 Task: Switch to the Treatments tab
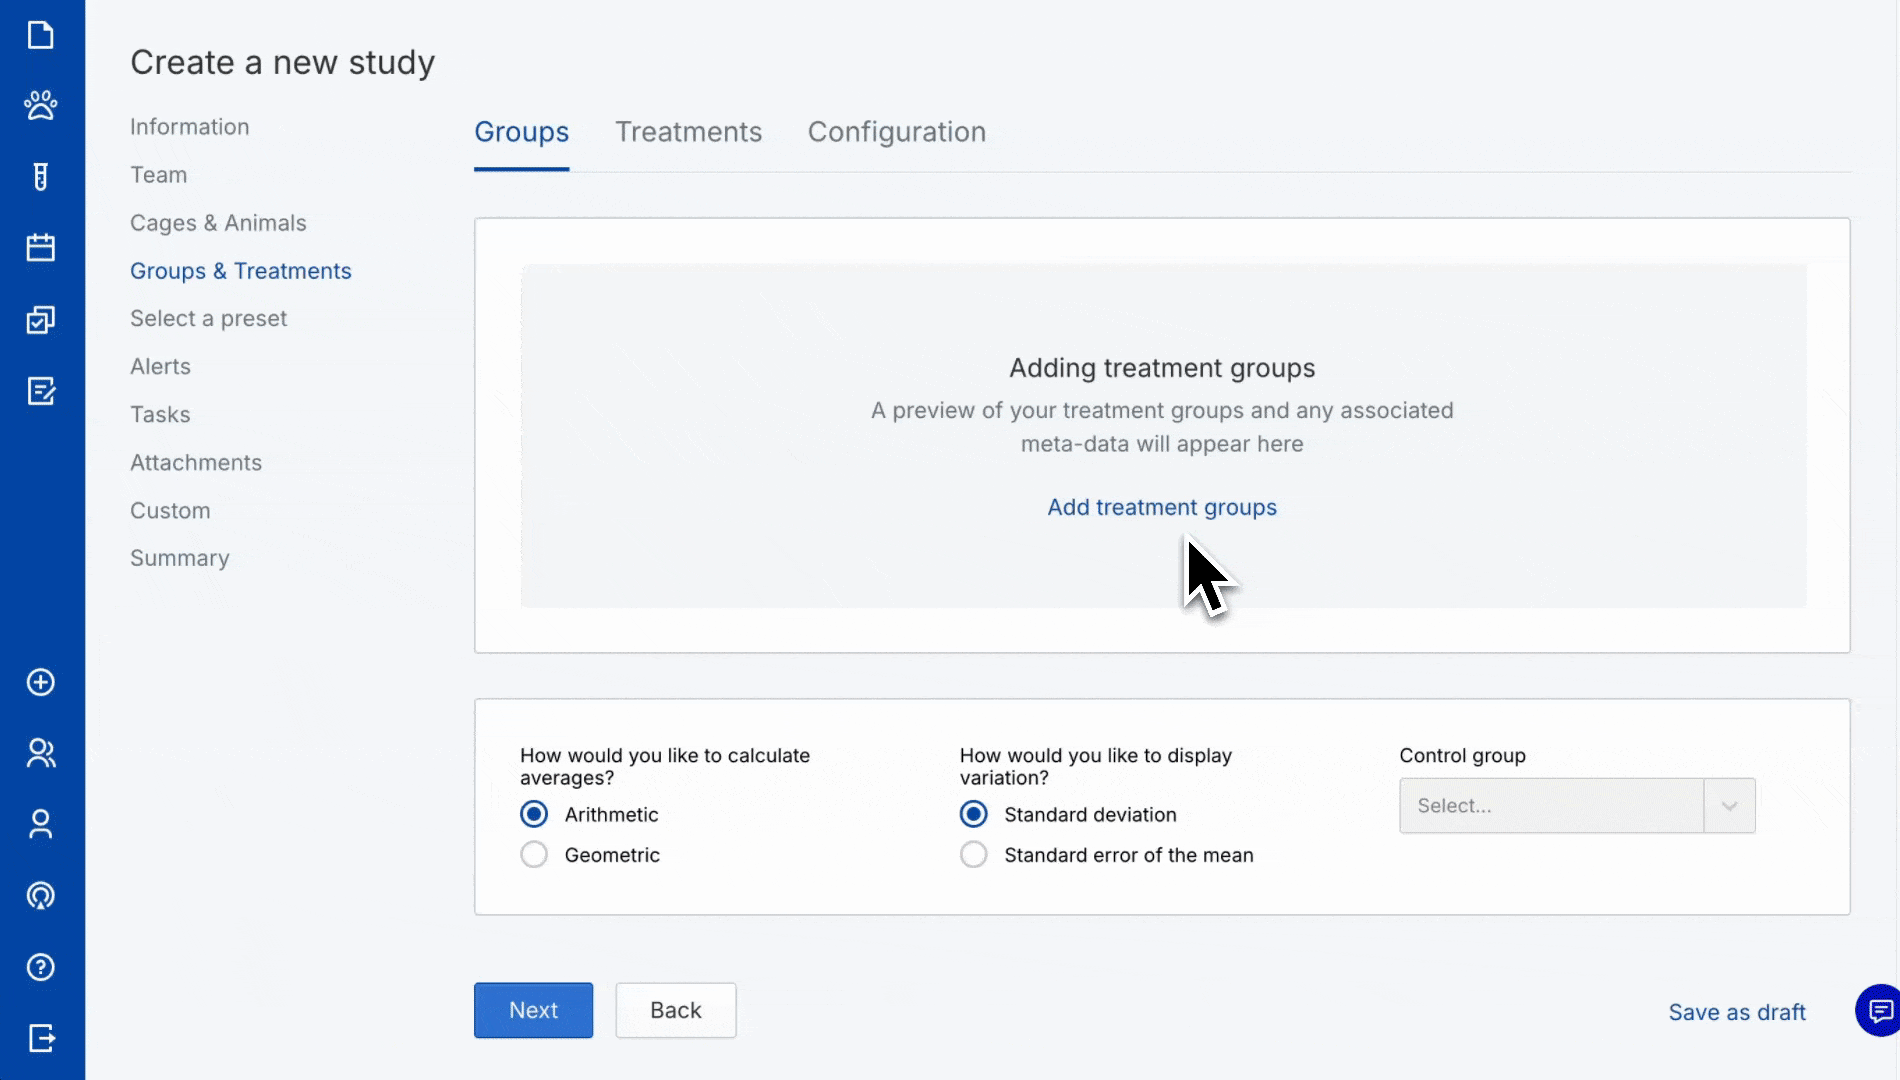(688, 131)
